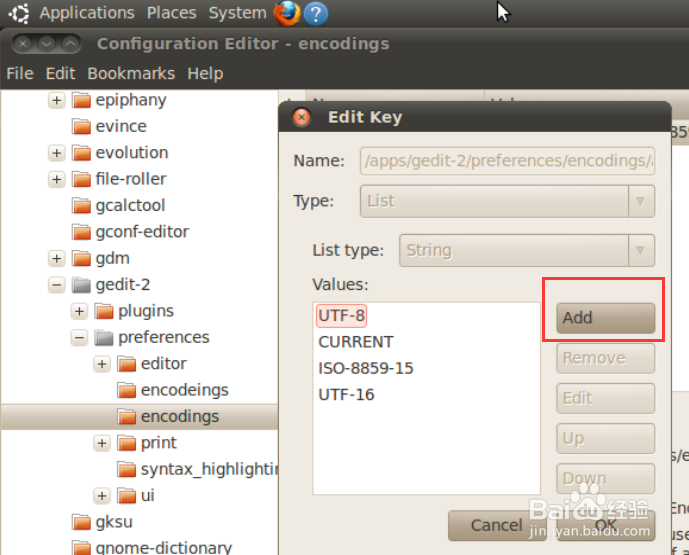Click the Down button

click(606, 479)
